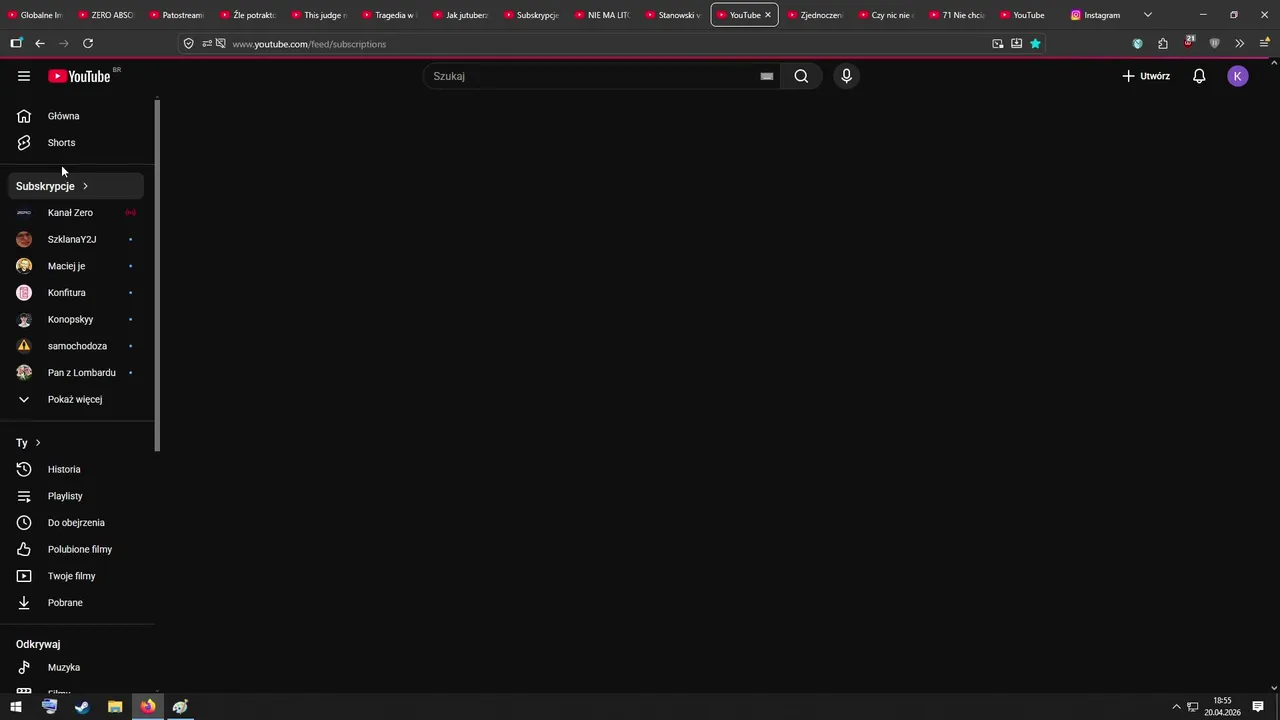Expand subscriptions with Pokaż więcej
This screenshot has width=1280, height=720.
coord(76,400)
